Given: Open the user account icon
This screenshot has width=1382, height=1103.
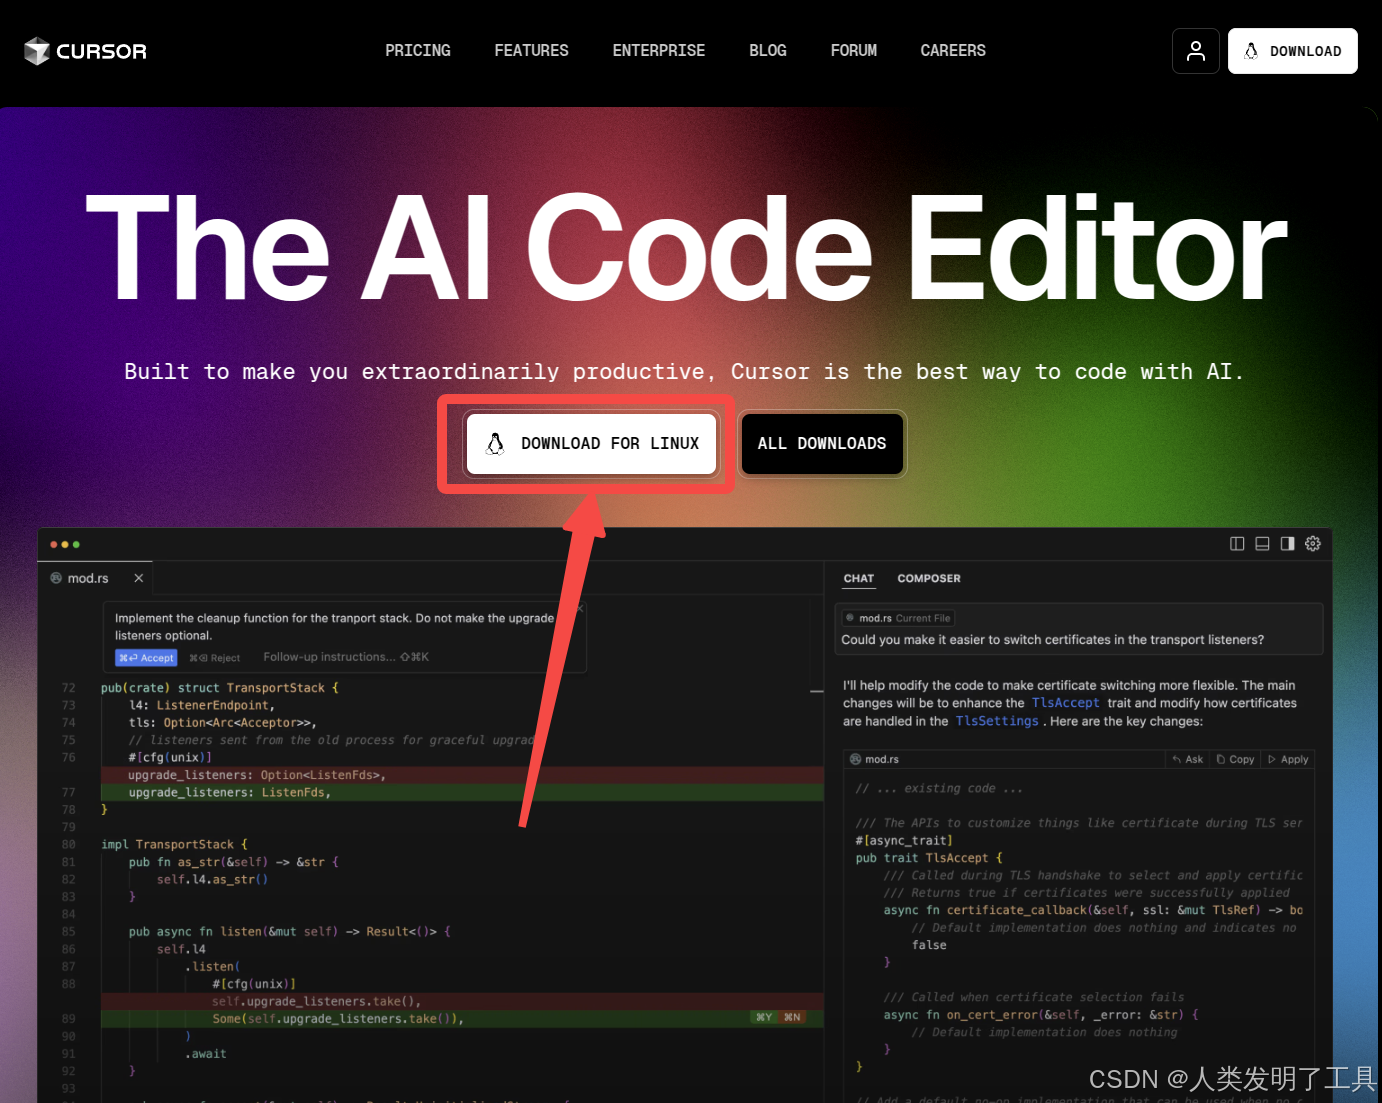Looking at the screenshot, I should (x=1196, y=51).
